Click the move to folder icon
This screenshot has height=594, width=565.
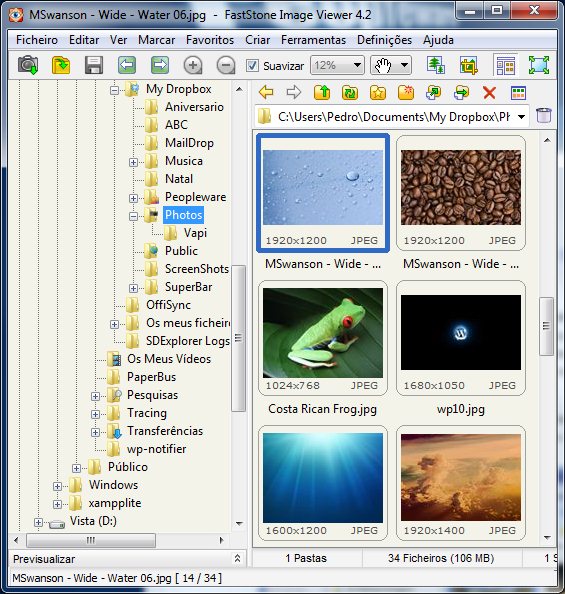(x=462, y=92)
